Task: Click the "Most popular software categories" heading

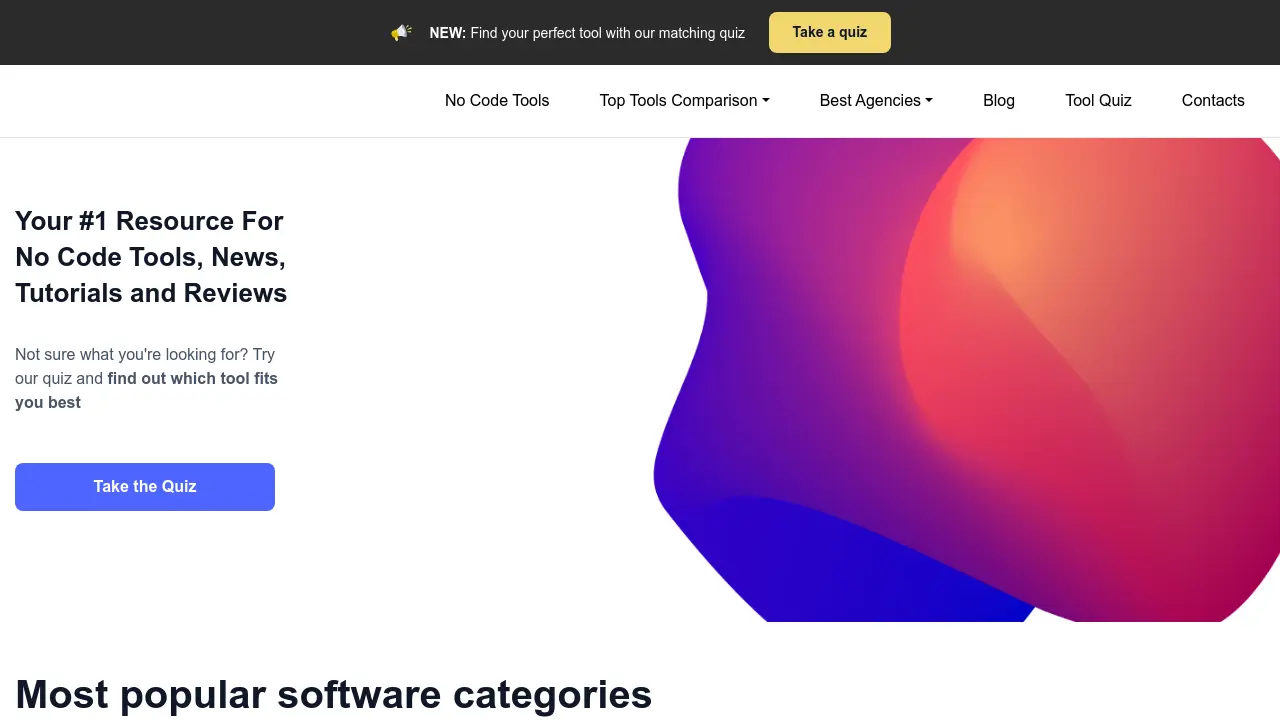Action: pos(334,694)
